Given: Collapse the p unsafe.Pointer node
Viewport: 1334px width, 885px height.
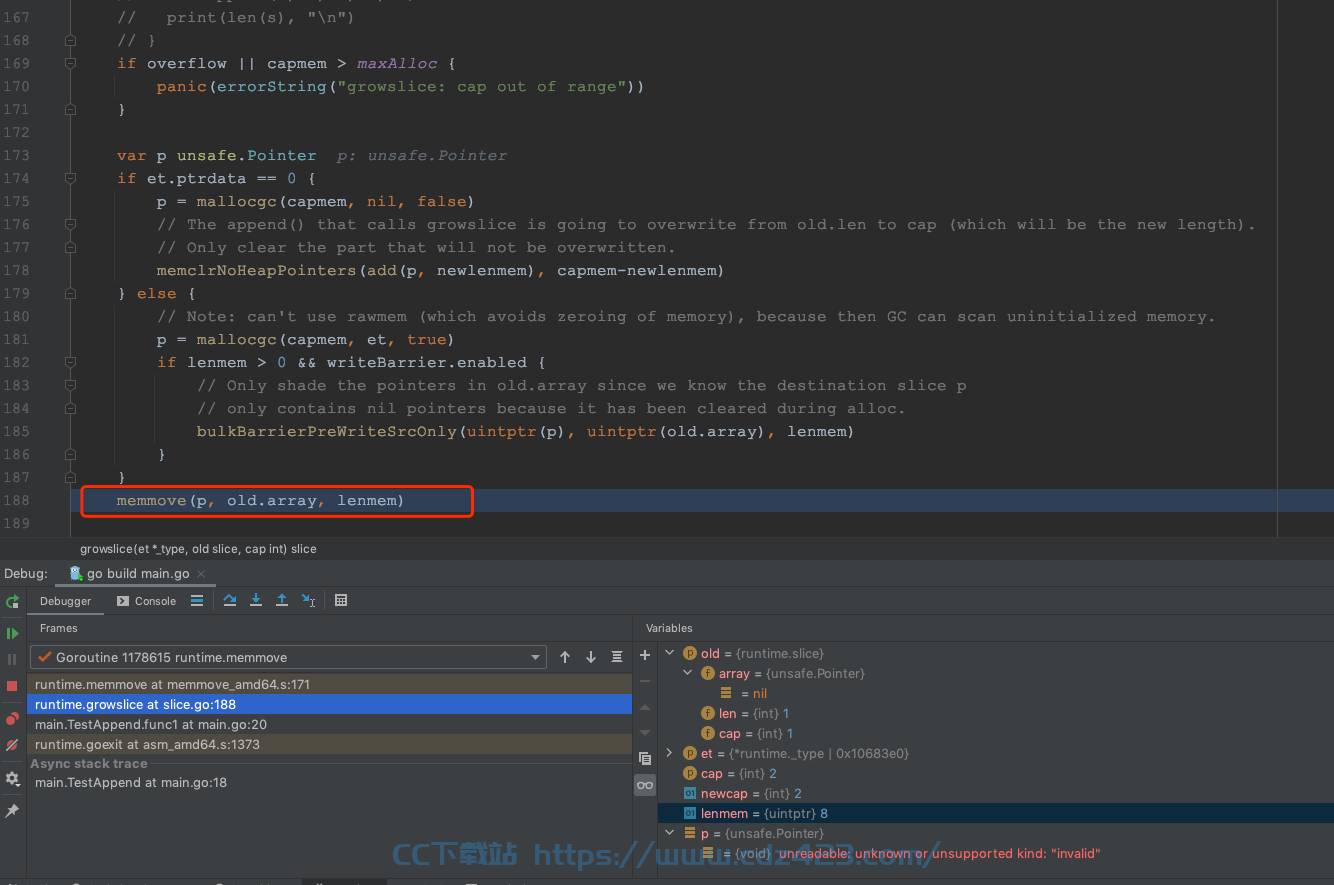Looking at the screenshot, I should [670, 833].
